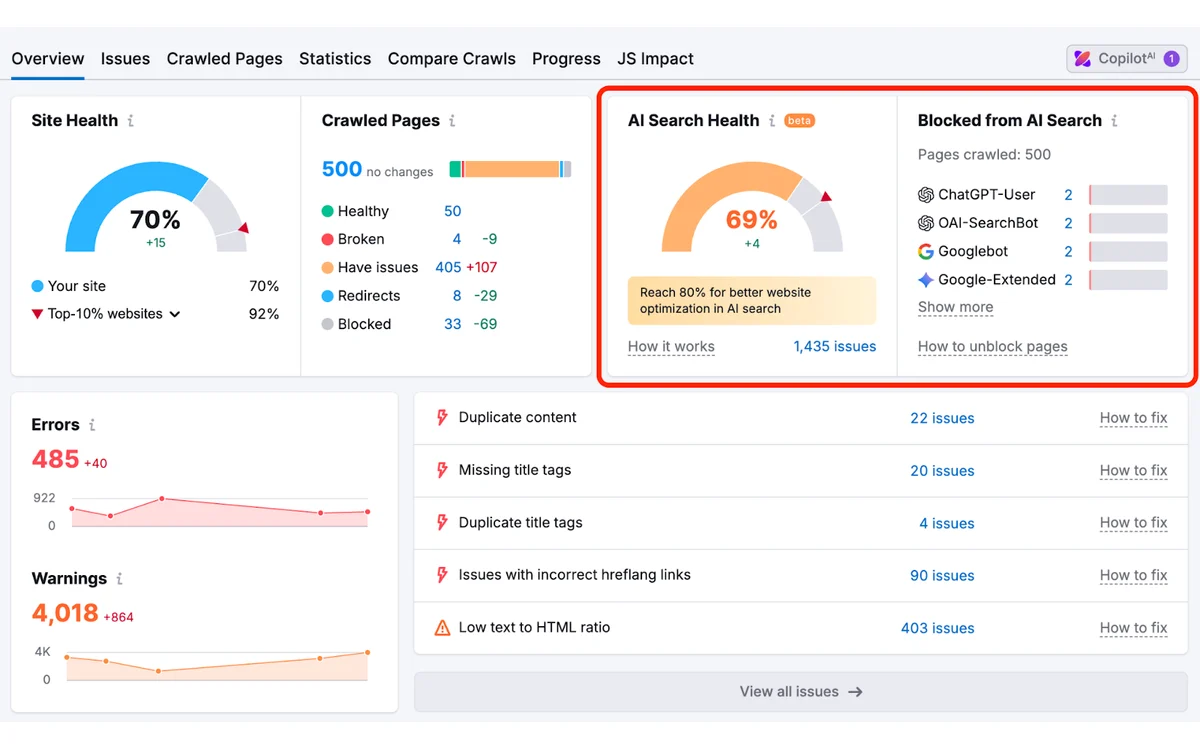Image resolution: width=1200 pixels, height=750 pixels.
Task: Click the beta badge next to AI Search Health
Action: (x=799, y=121)
